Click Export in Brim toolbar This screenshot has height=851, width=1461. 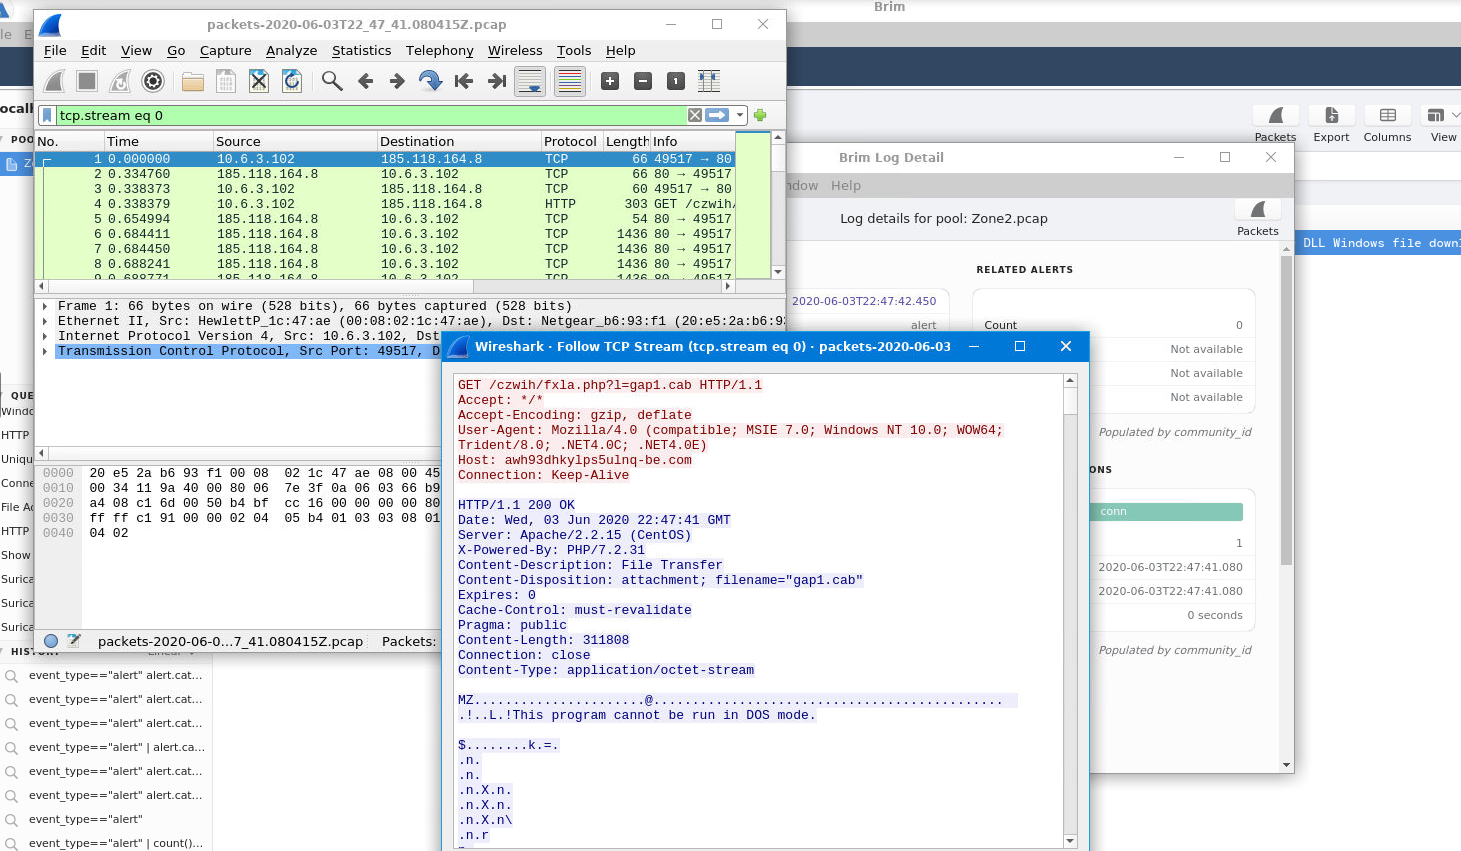[x=1331, y=124]
